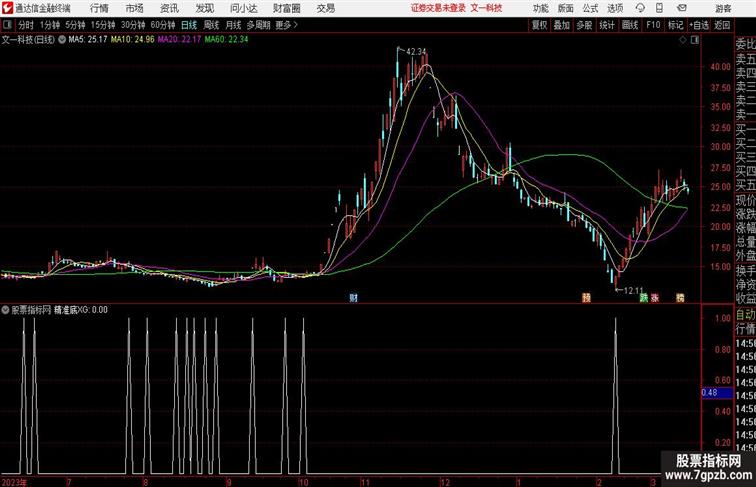Switch to 30分钟 period
The image size is (756, 487).
[133, 25]
